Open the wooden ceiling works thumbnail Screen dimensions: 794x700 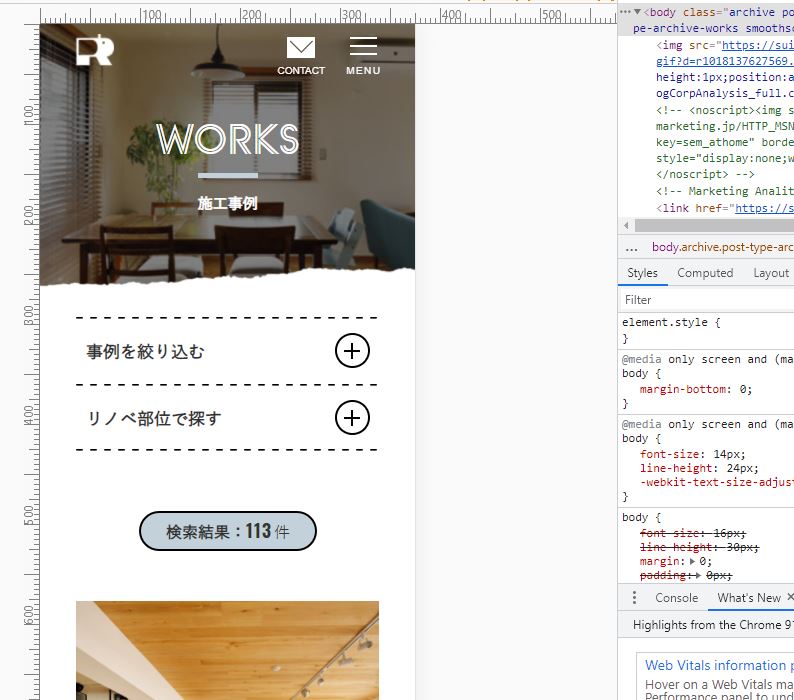coord(227,650)
